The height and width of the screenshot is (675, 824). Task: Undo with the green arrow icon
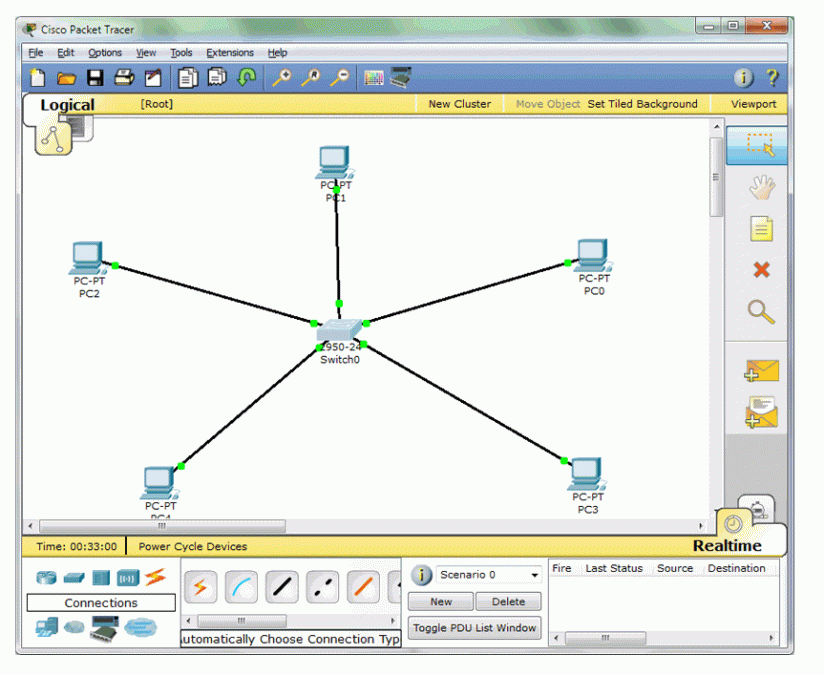[x=246, y=77]
